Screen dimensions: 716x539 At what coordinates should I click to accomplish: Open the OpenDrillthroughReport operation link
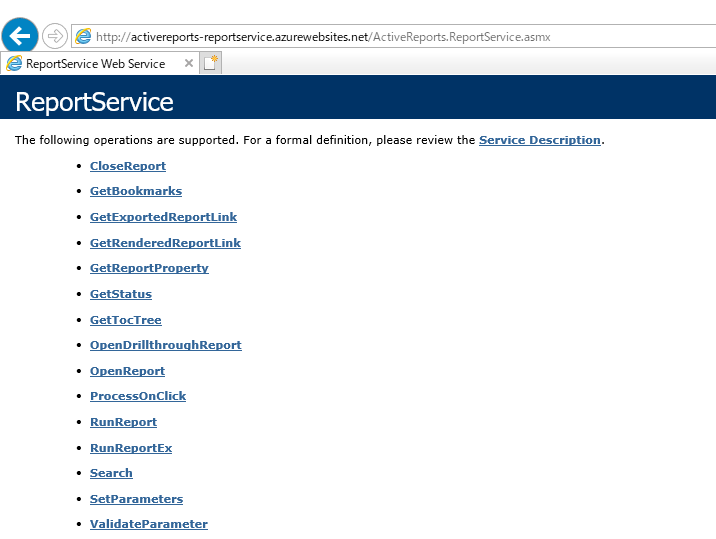166,345
